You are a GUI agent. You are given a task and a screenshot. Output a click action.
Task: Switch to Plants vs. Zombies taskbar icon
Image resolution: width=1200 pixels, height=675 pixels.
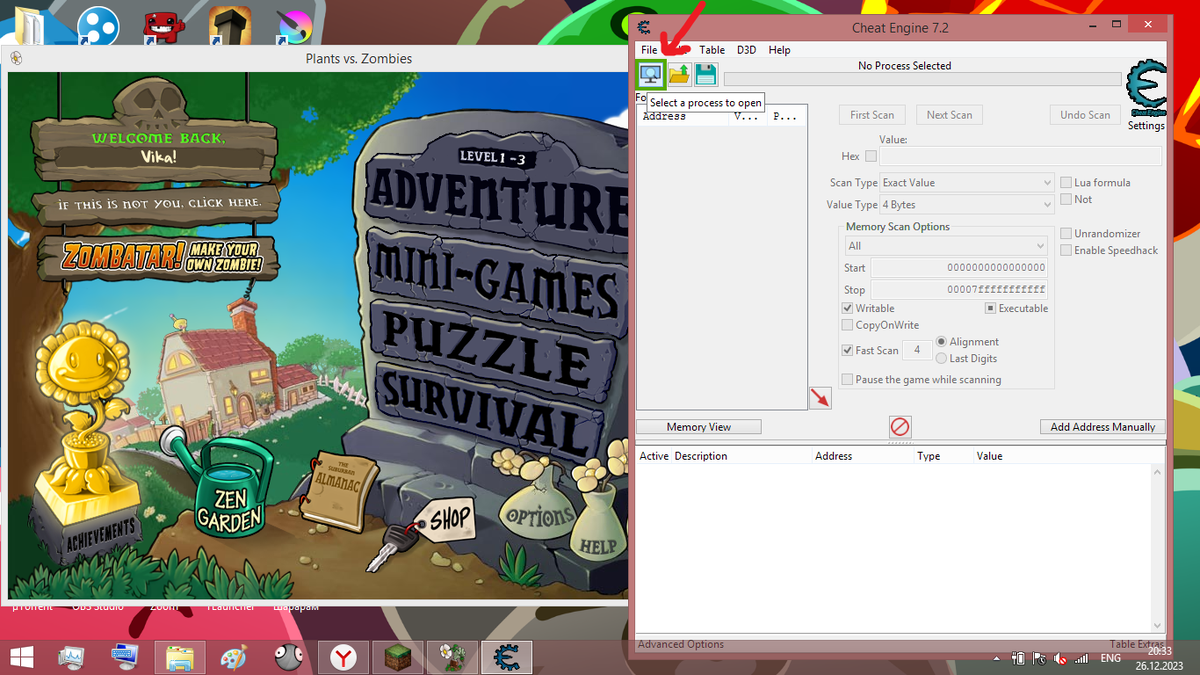[x=451, y=657]
